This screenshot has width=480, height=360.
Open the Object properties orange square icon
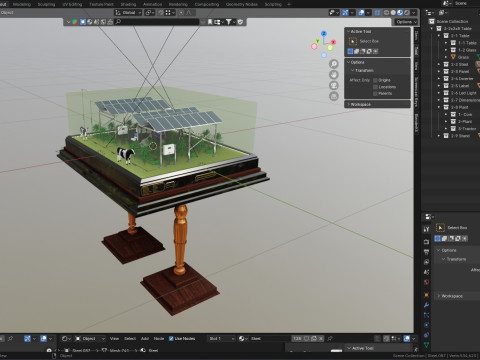point(426,295)
